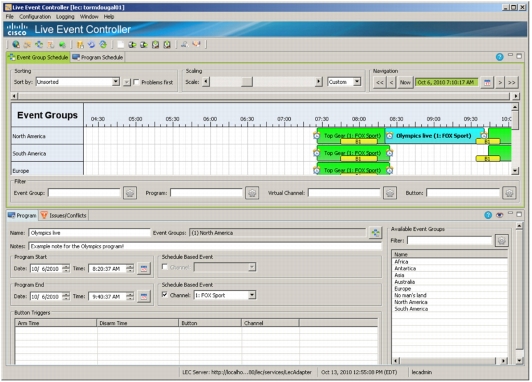Click the clock icon starting Olympics live event

pos(390,136)
